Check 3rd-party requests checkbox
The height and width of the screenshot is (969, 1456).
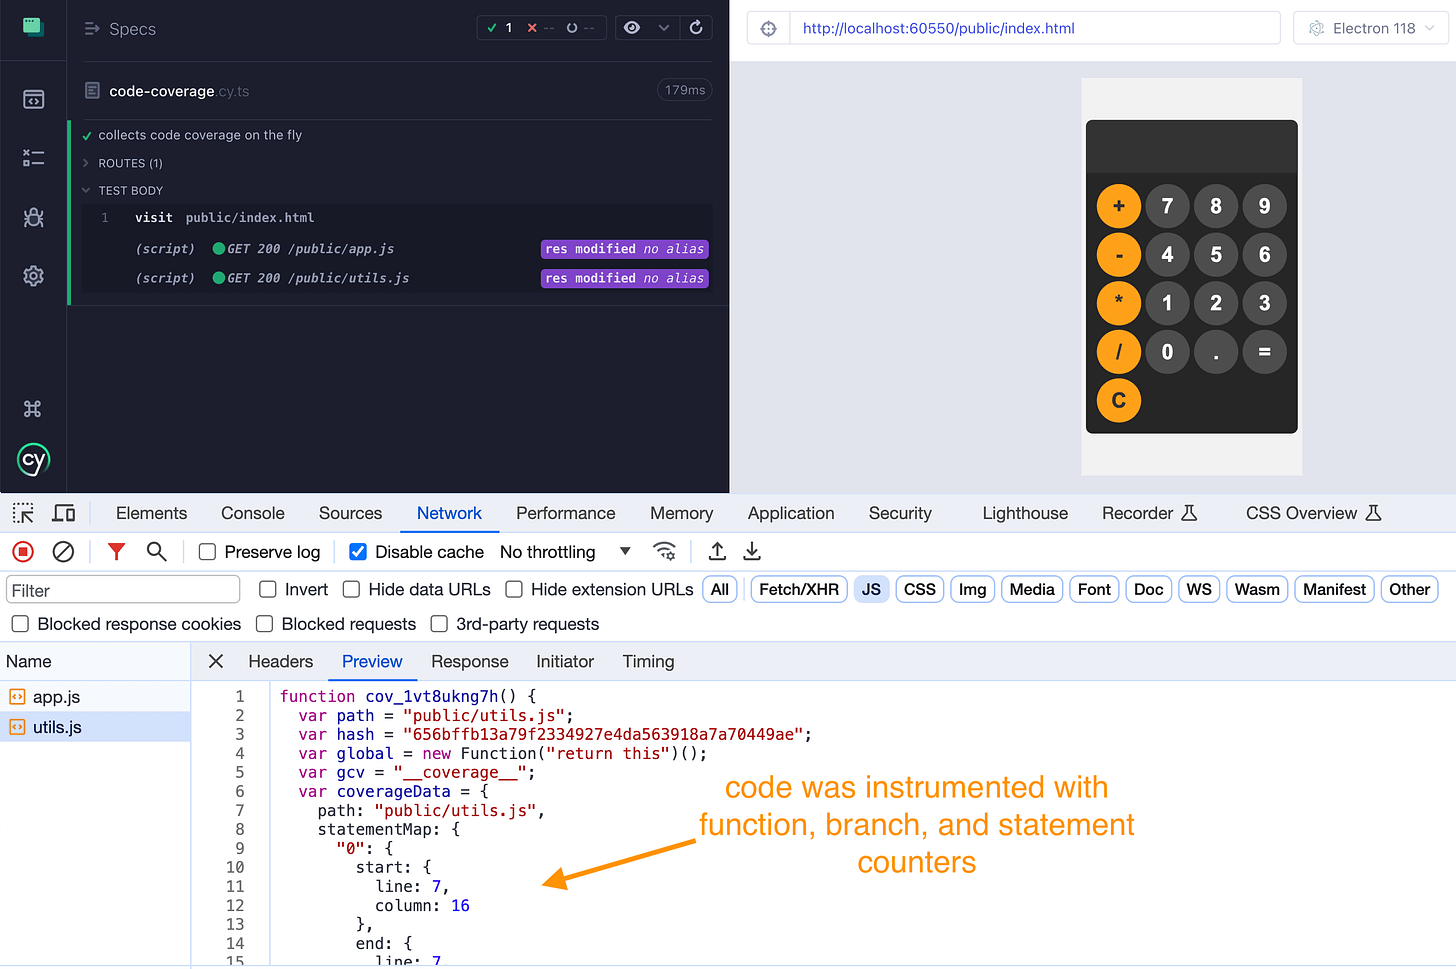(439, 624)
